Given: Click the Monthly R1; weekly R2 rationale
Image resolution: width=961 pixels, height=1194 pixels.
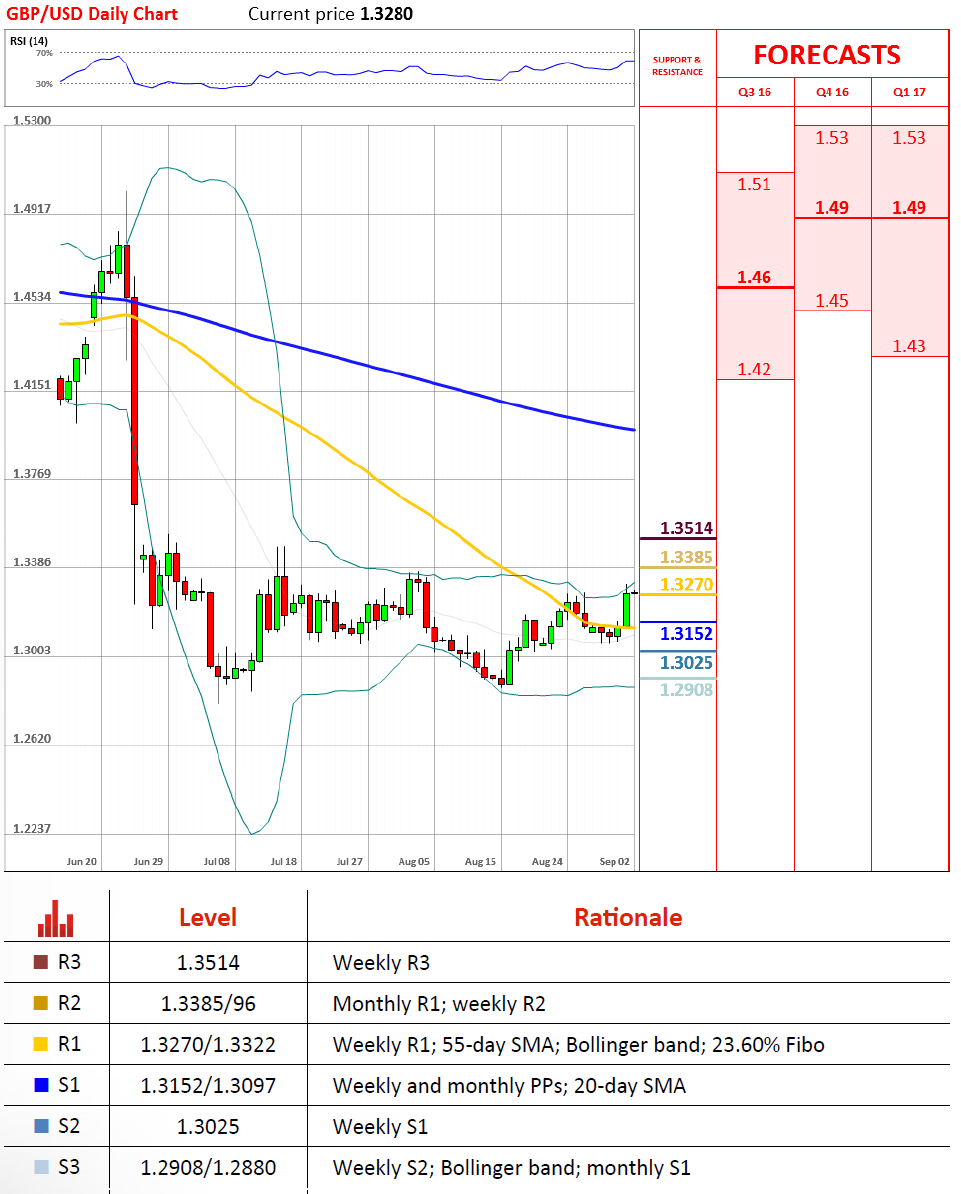Looking at the screenshot, I should tap(439, 1004).
